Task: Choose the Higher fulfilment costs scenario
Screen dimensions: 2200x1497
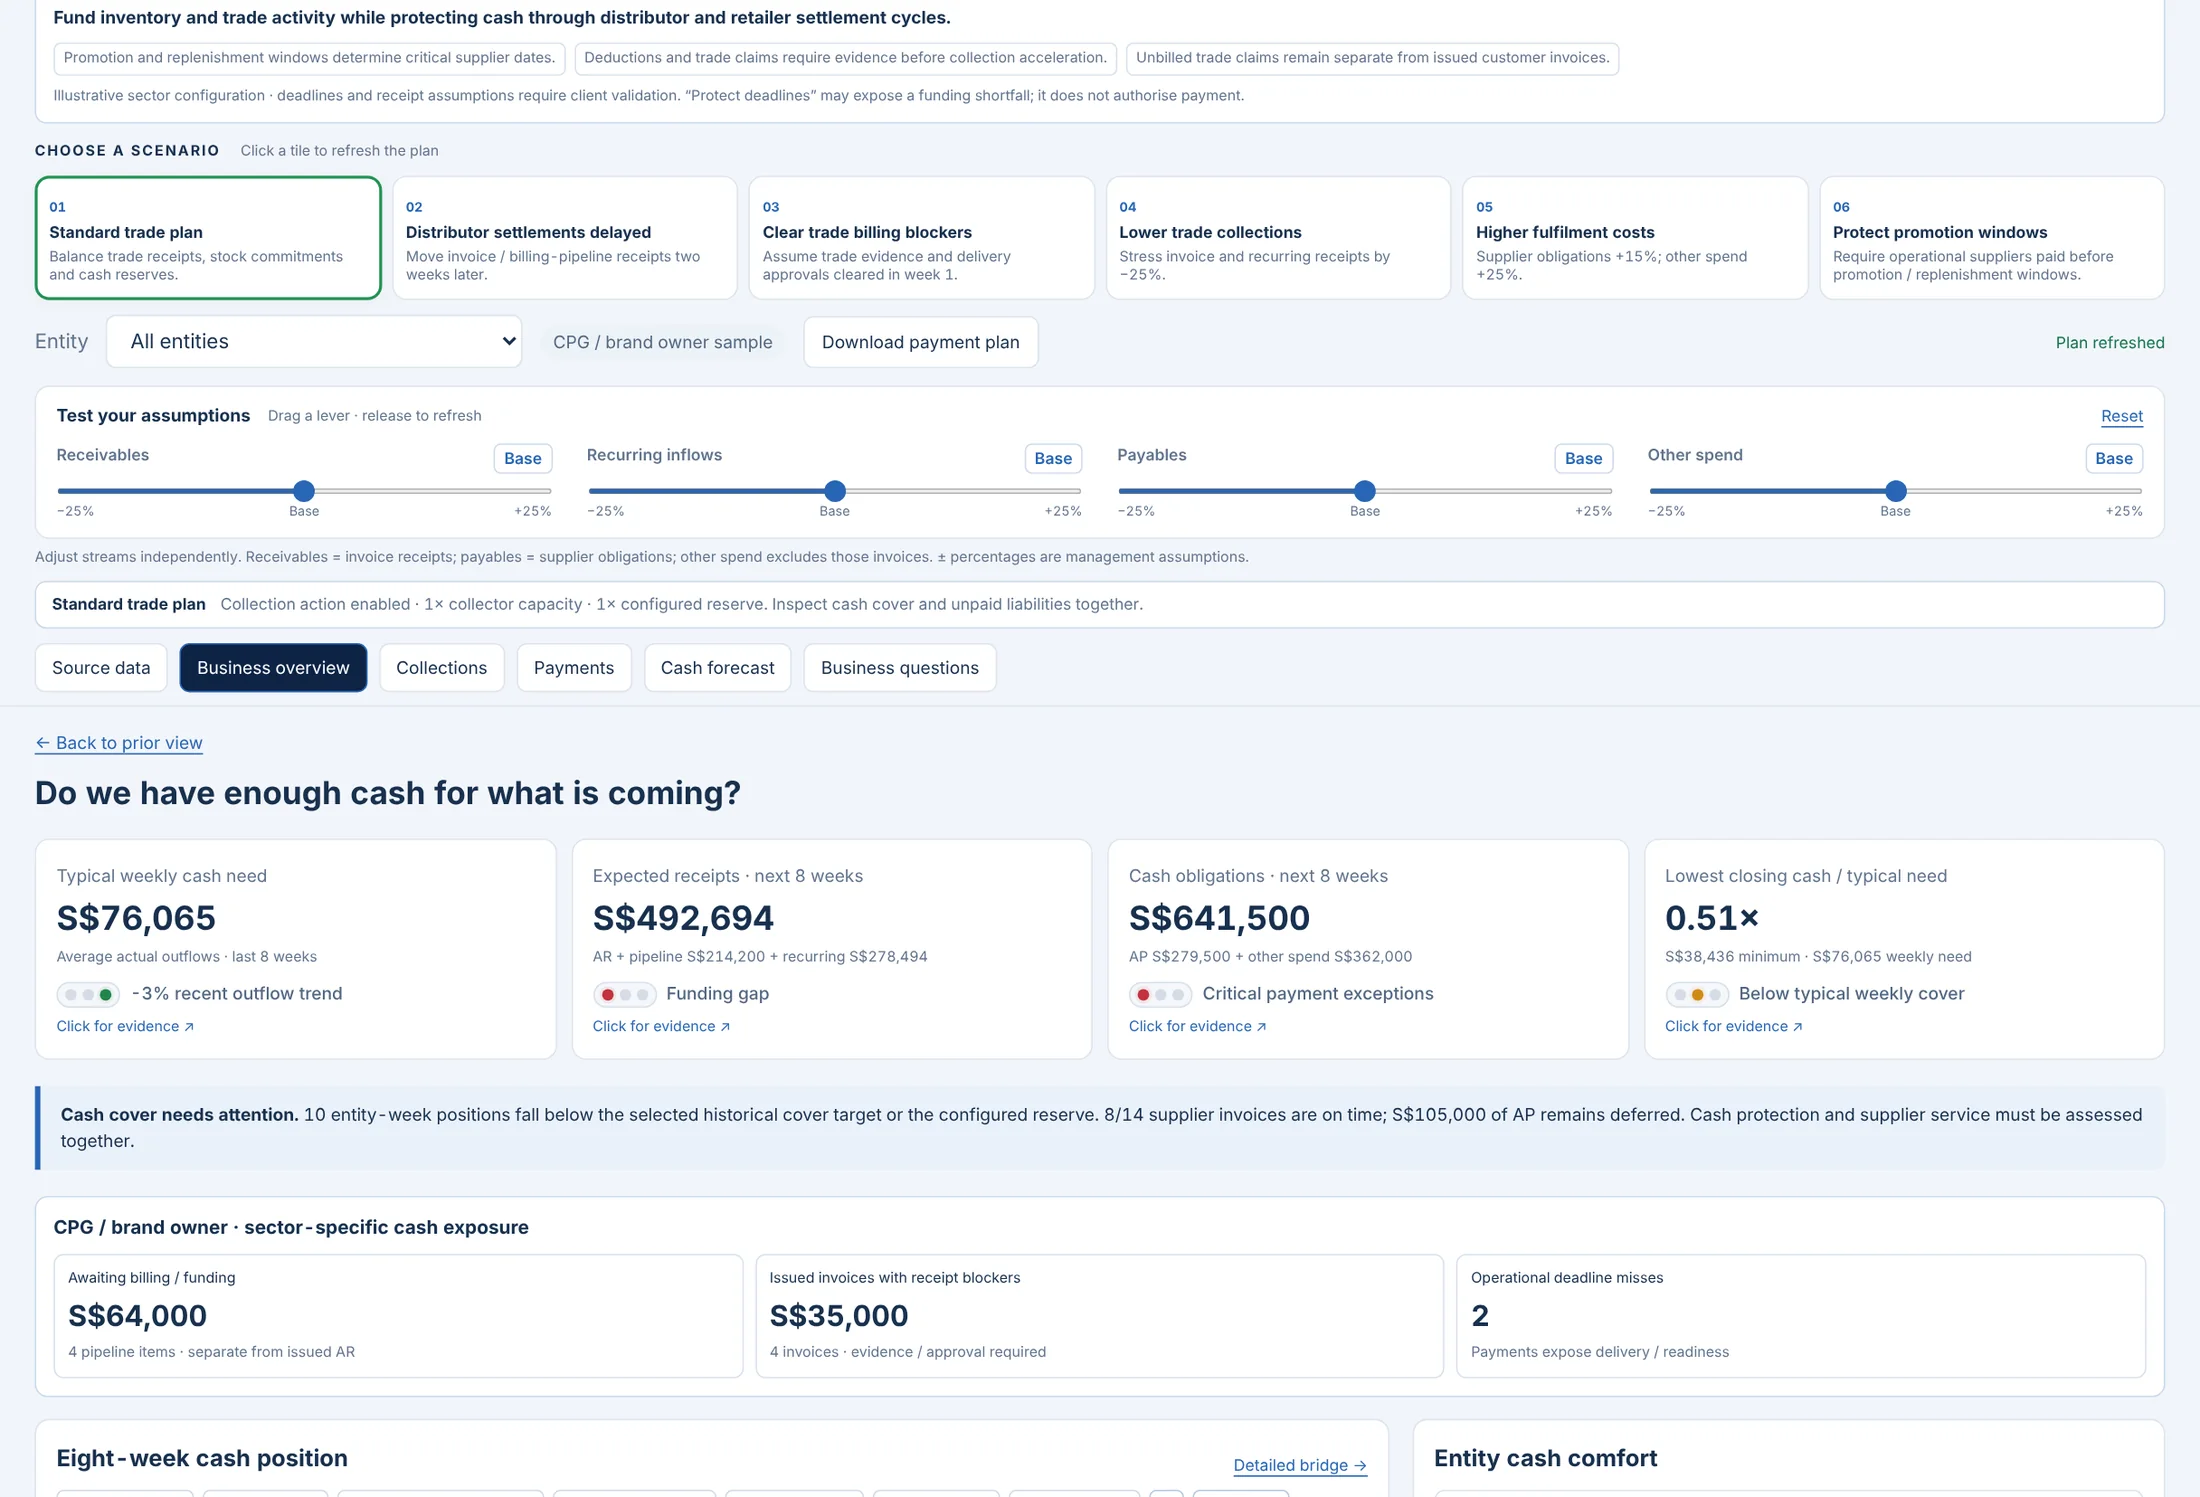Action: pos(1635,238)
